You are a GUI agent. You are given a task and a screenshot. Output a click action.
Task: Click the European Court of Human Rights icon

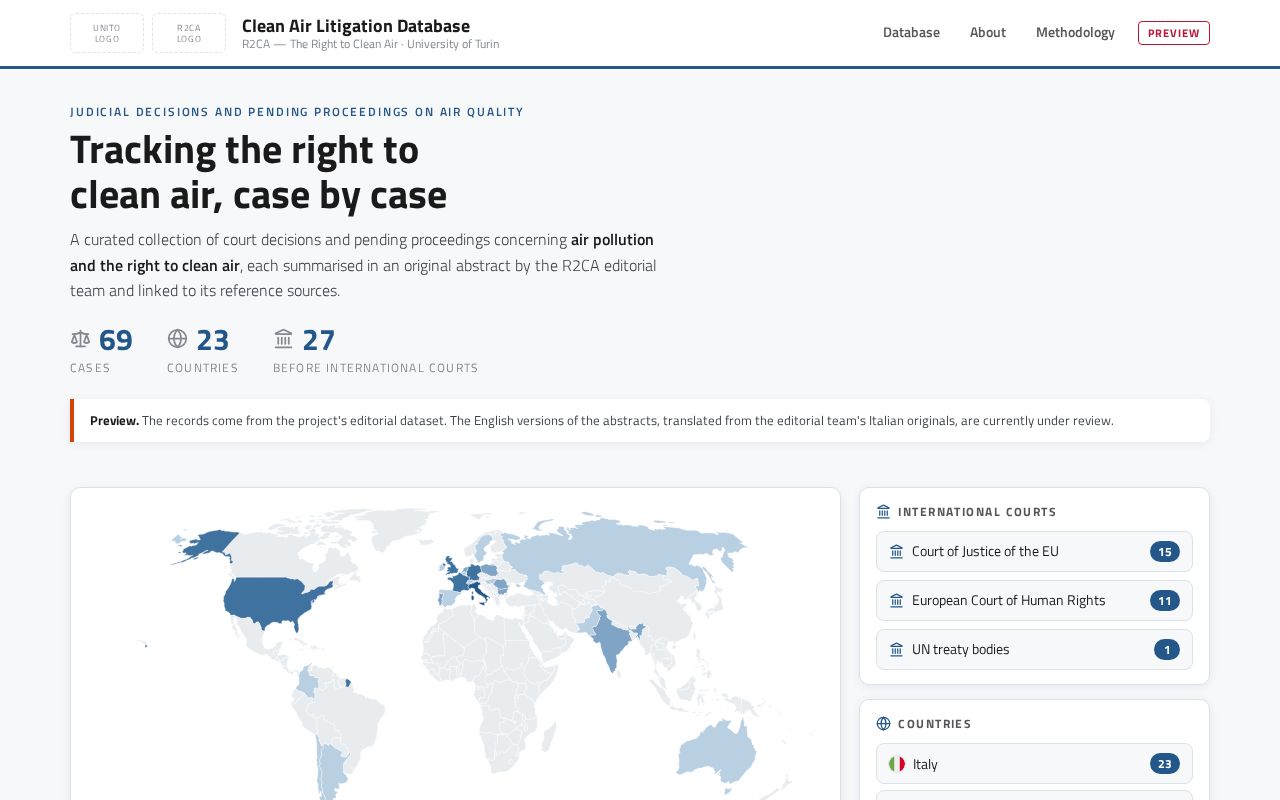[x=896, y=601]
